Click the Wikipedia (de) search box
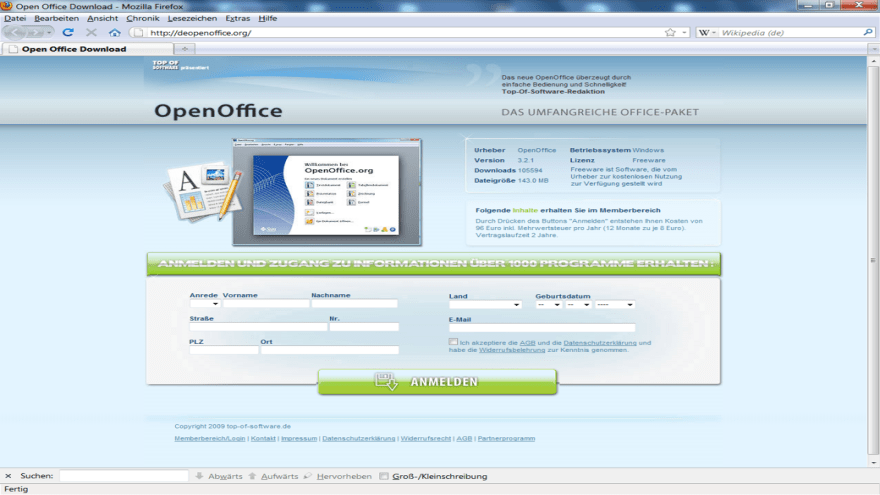Screen dimensions: 880x495 tap(790, 33)
